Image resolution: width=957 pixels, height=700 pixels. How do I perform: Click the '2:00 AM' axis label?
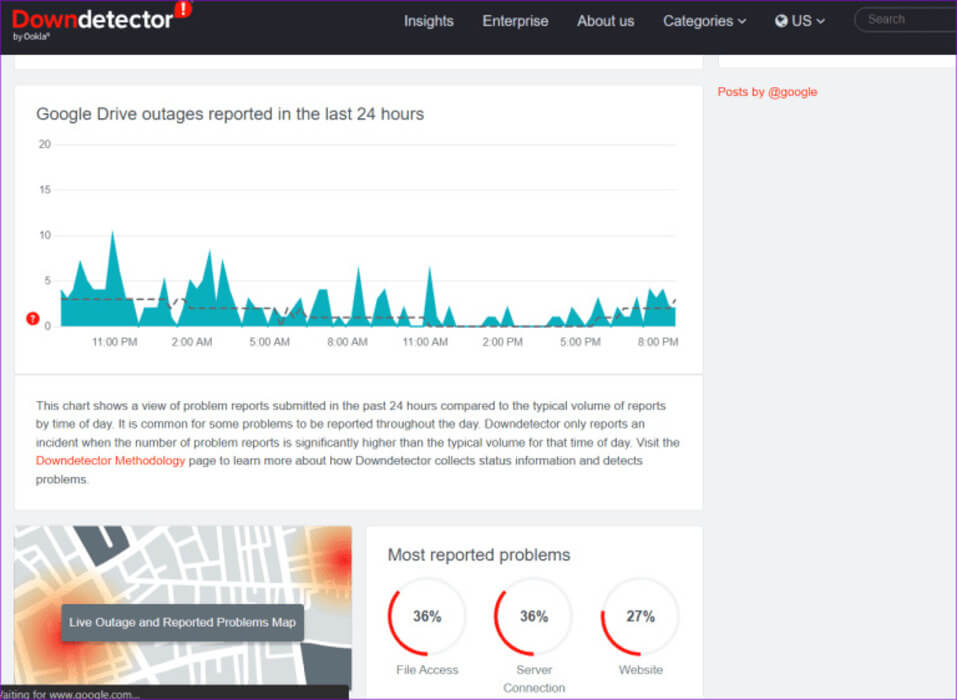point(192,342)
